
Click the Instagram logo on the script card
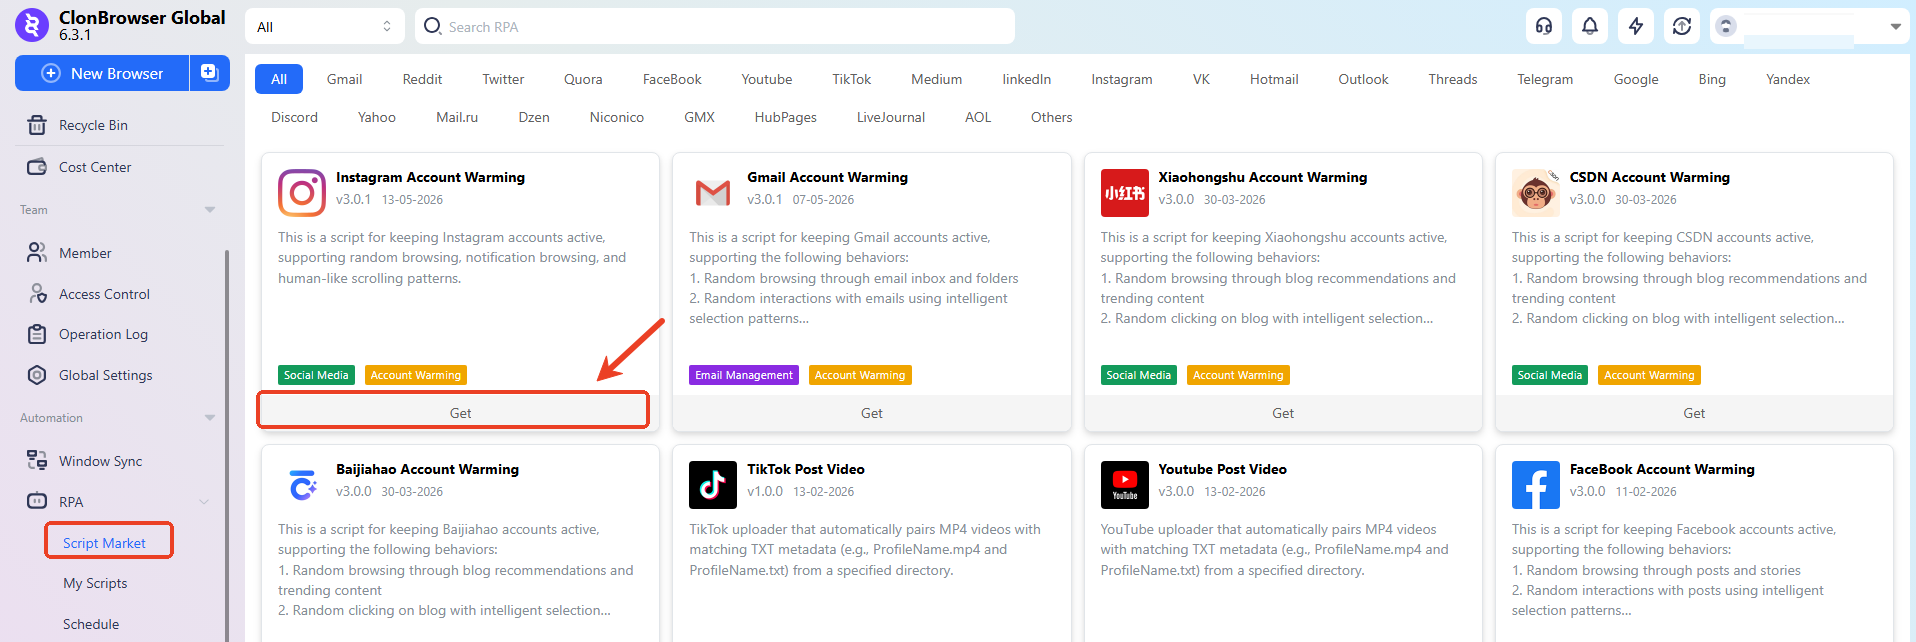click(x=302, y=193)
